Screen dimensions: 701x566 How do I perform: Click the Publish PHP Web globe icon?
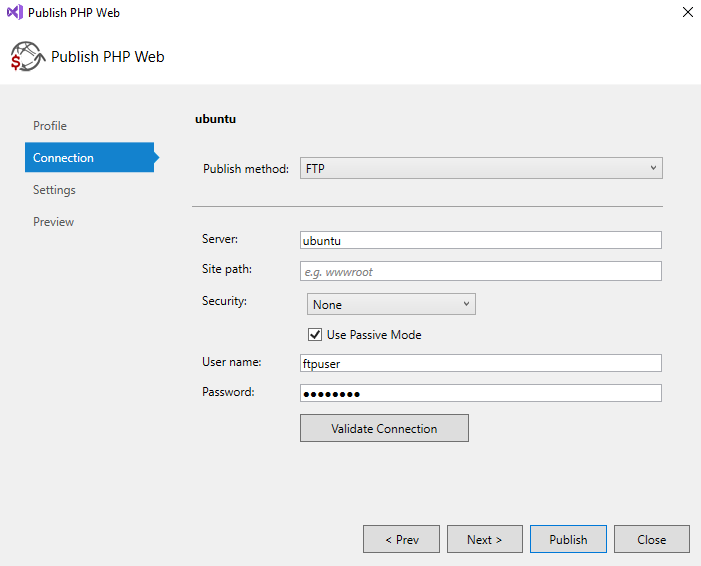click(x=27, y=56)
